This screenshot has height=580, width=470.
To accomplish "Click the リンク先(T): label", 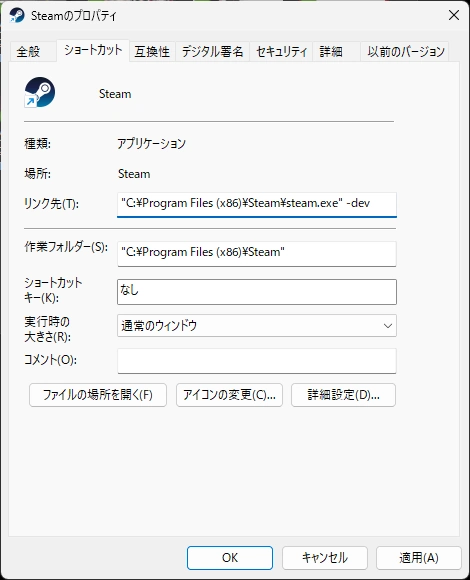I will (x=51, y=203).
